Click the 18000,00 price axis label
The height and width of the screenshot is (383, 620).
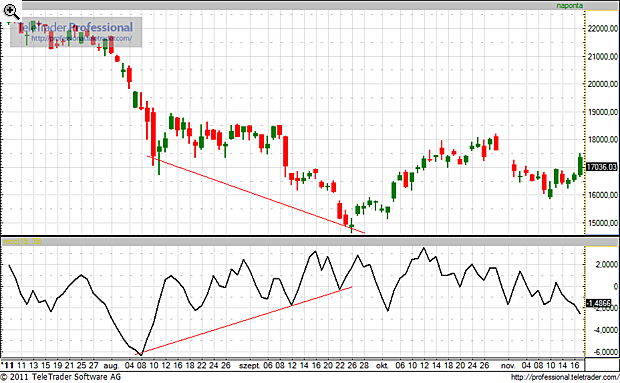point(603,140)
